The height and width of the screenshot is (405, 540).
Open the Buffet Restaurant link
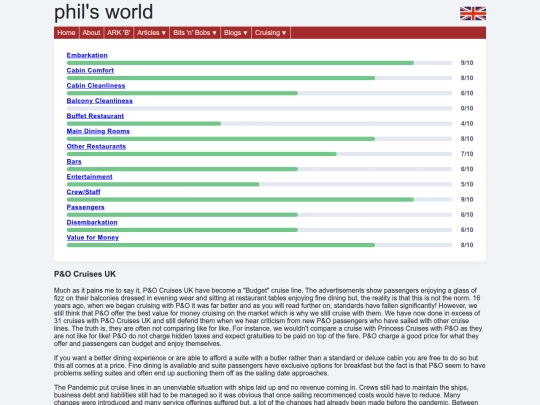point(95,116)
